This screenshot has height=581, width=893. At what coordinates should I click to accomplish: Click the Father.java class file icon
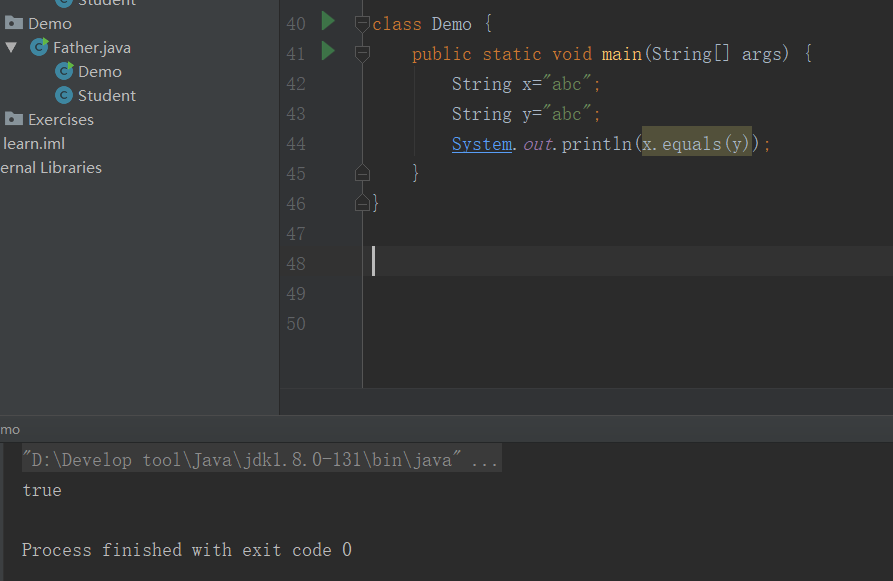click(39, 47)
